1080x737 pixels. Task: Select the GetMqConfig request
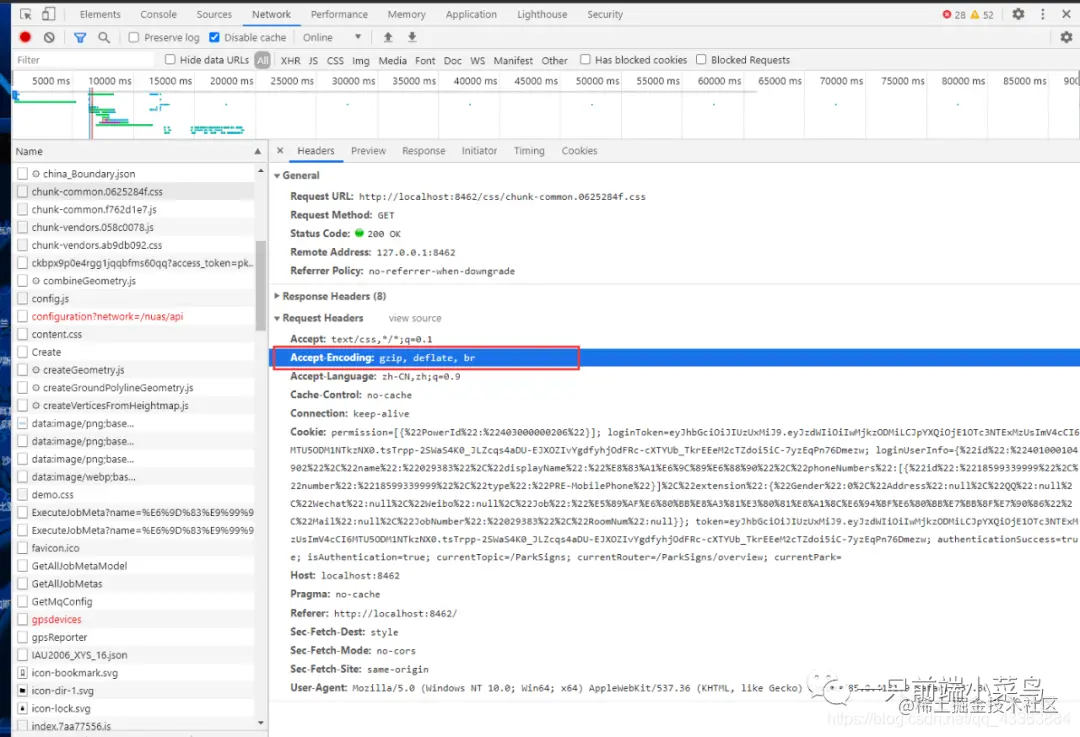62,601
